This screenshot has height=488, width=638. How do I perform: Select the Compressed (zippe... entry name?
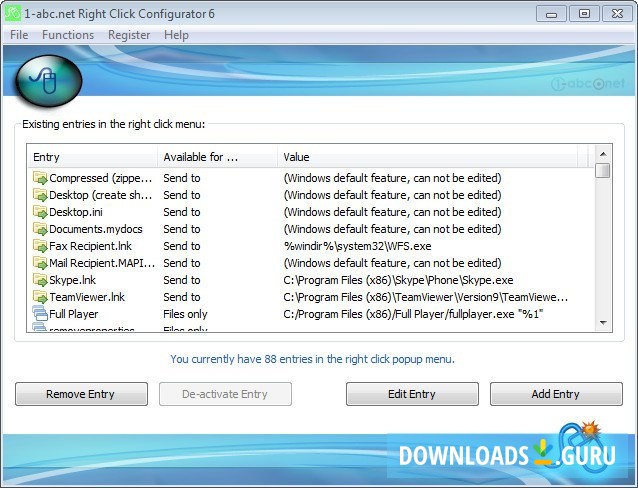(101, 178)
